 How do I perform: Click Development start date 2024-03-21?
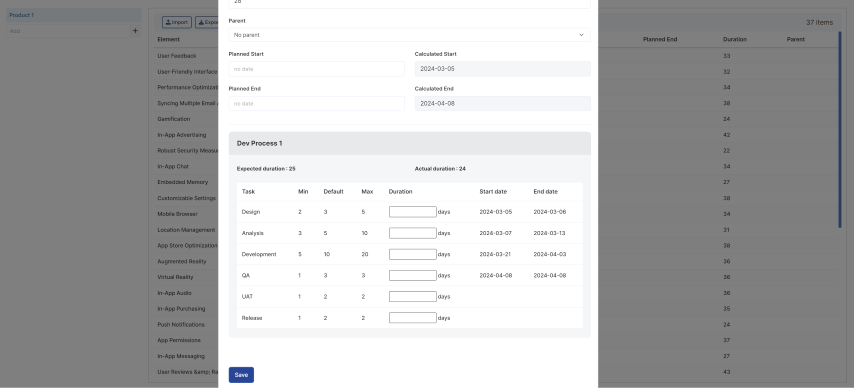coord(496,254)
